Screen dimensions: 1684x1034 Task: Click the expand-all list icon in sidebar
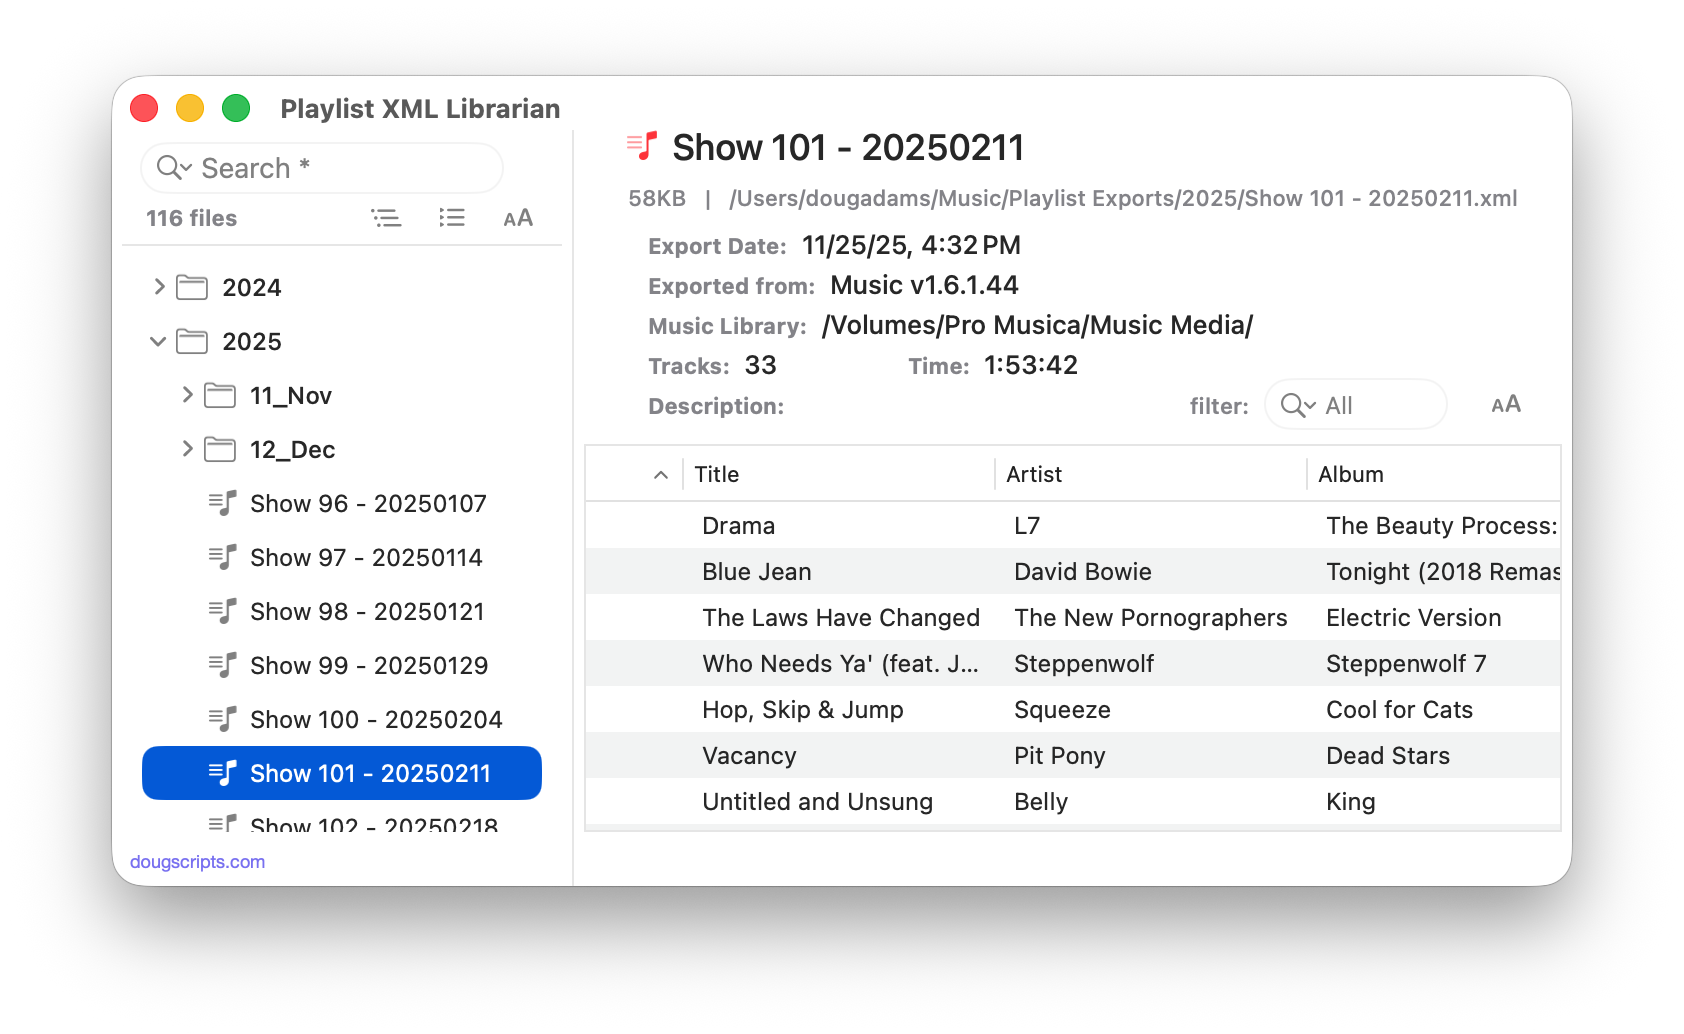452,218
